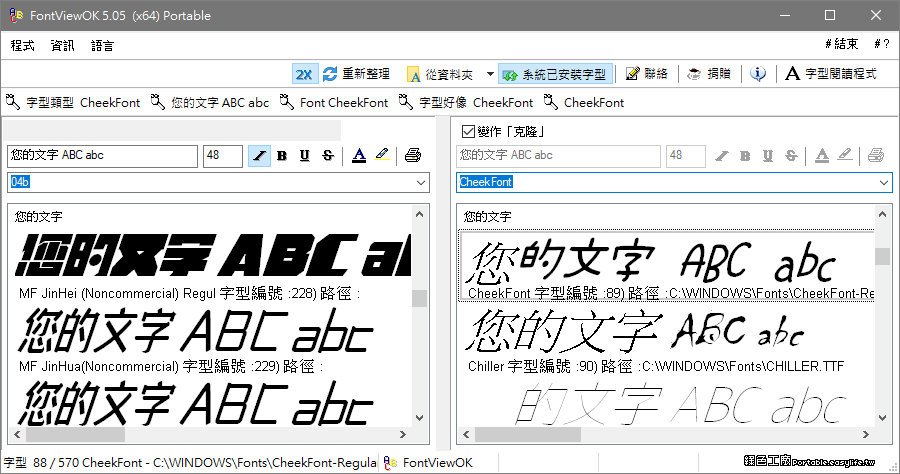
Task: Toggle underline in left panel
Action: click(305, 156)
